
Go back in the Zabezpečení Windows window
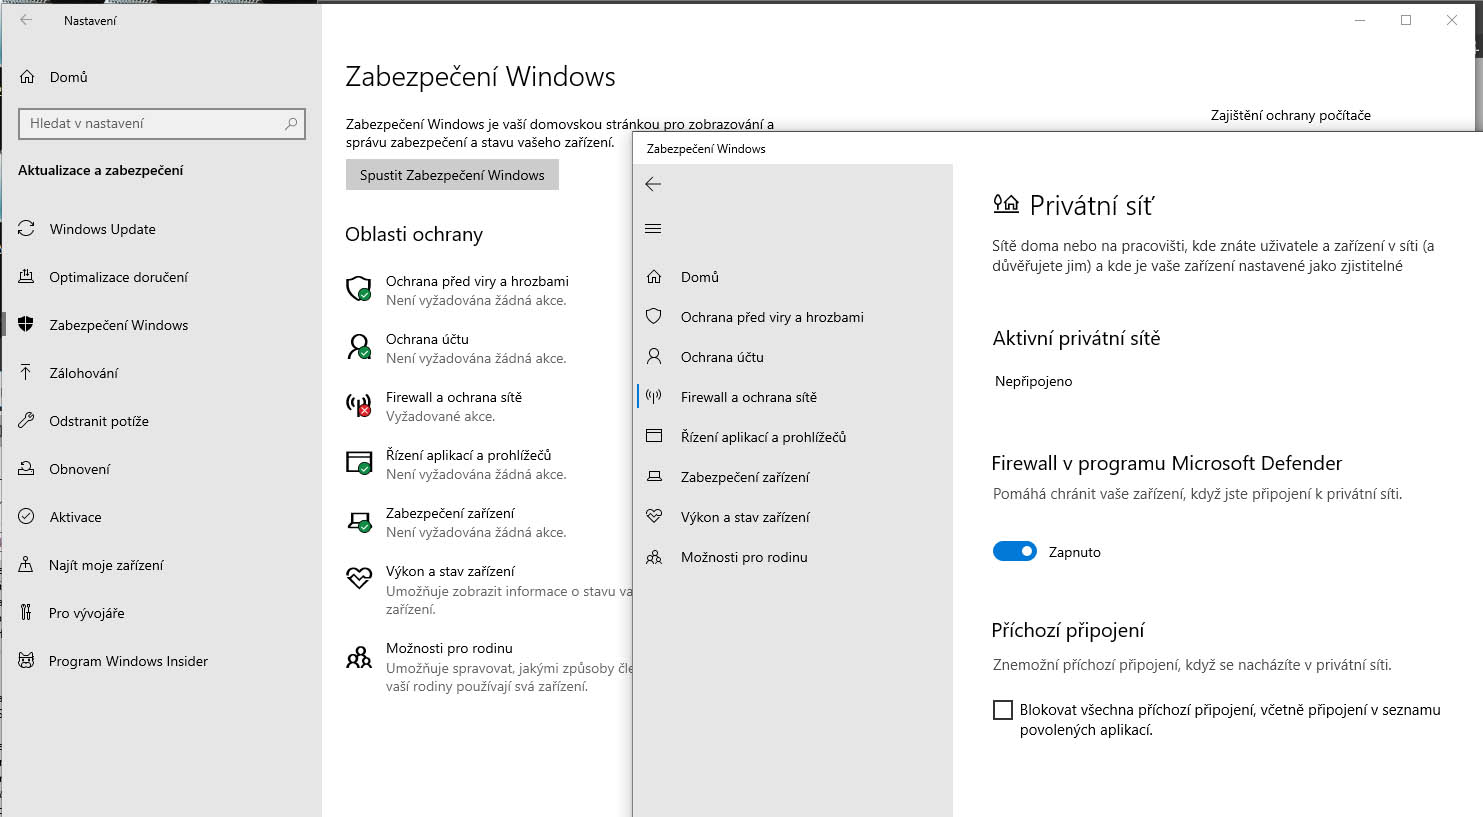click(x=653, y=184)
